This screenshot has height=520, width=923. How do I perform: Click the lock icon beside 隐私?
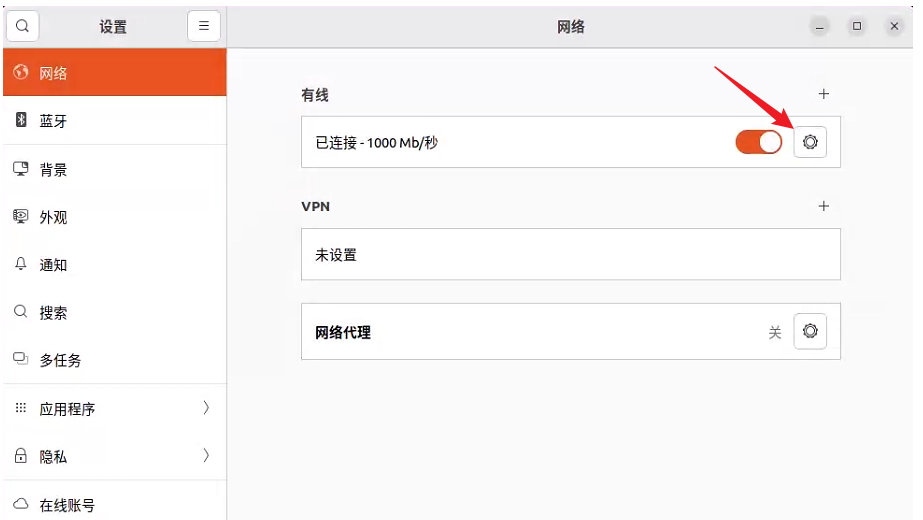pos(21,456)
